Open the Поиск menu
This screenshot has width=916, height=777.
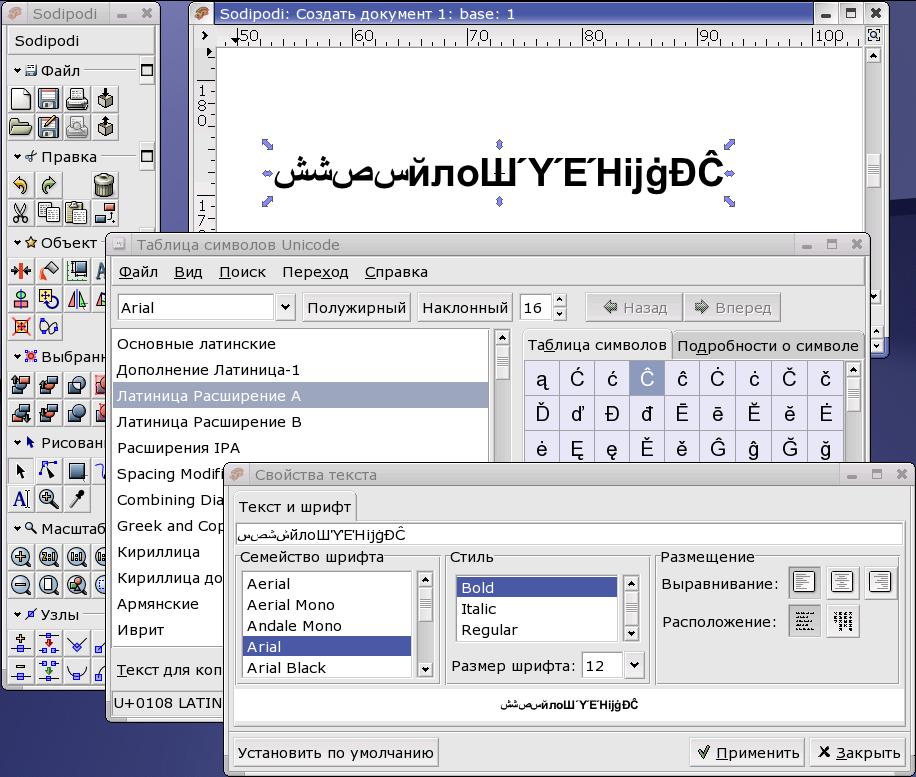coord(242,272)
